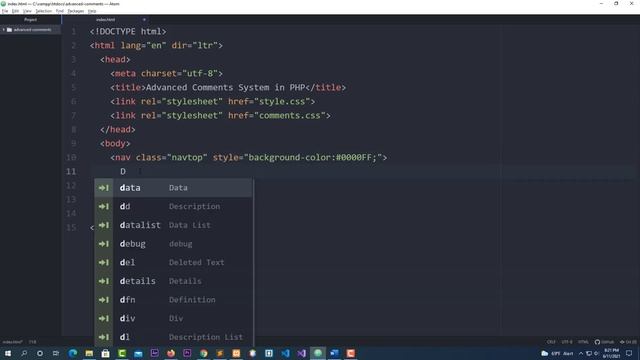Choose the 'dd' Description suggestion
Image resolution: width=640 pixels, height=360 pixels.
(173, 207)
